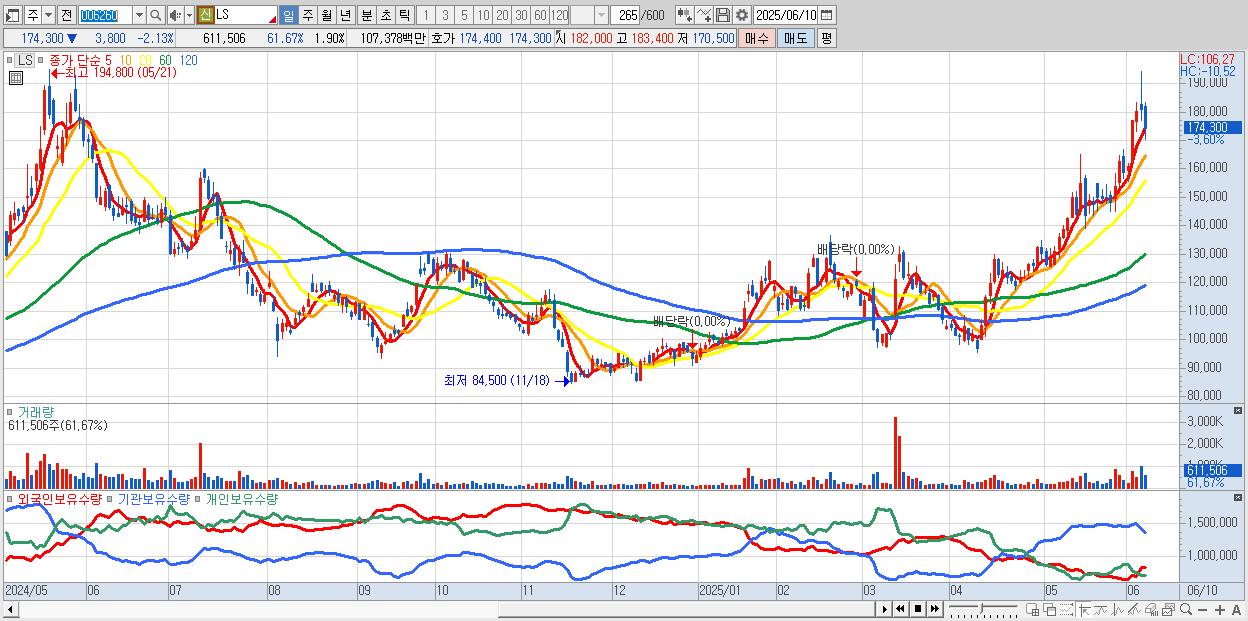Click the 신 badge icon
1248x621 pixels.
point(205,16)
